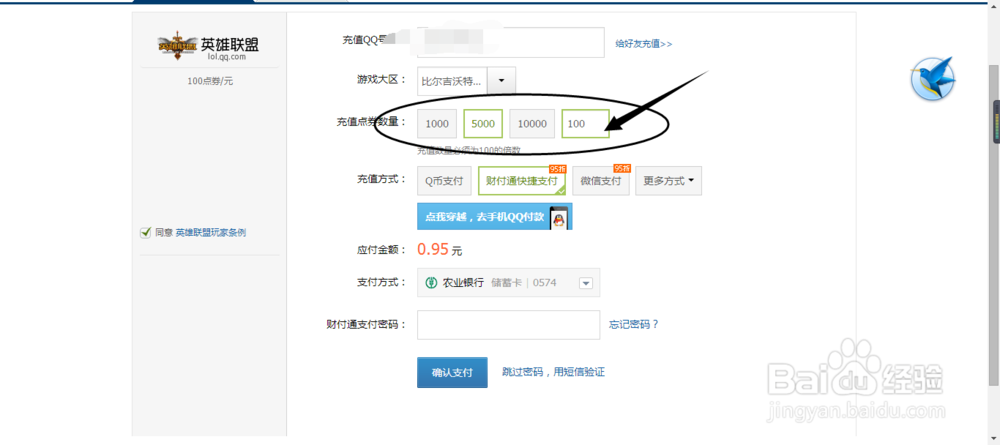
Task: Click the QQ penguin phone icon
Action: pos(559,217)
